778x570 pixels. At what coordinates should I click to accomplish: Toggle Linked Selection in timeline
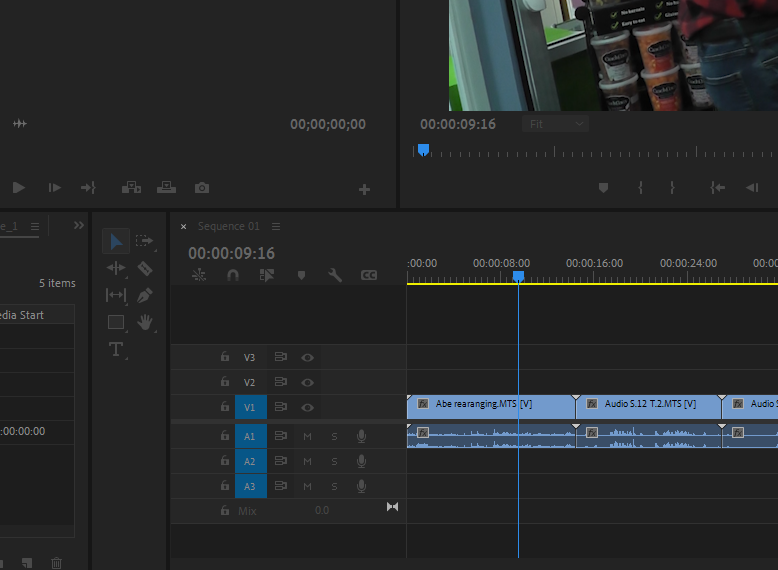point(267,275)
